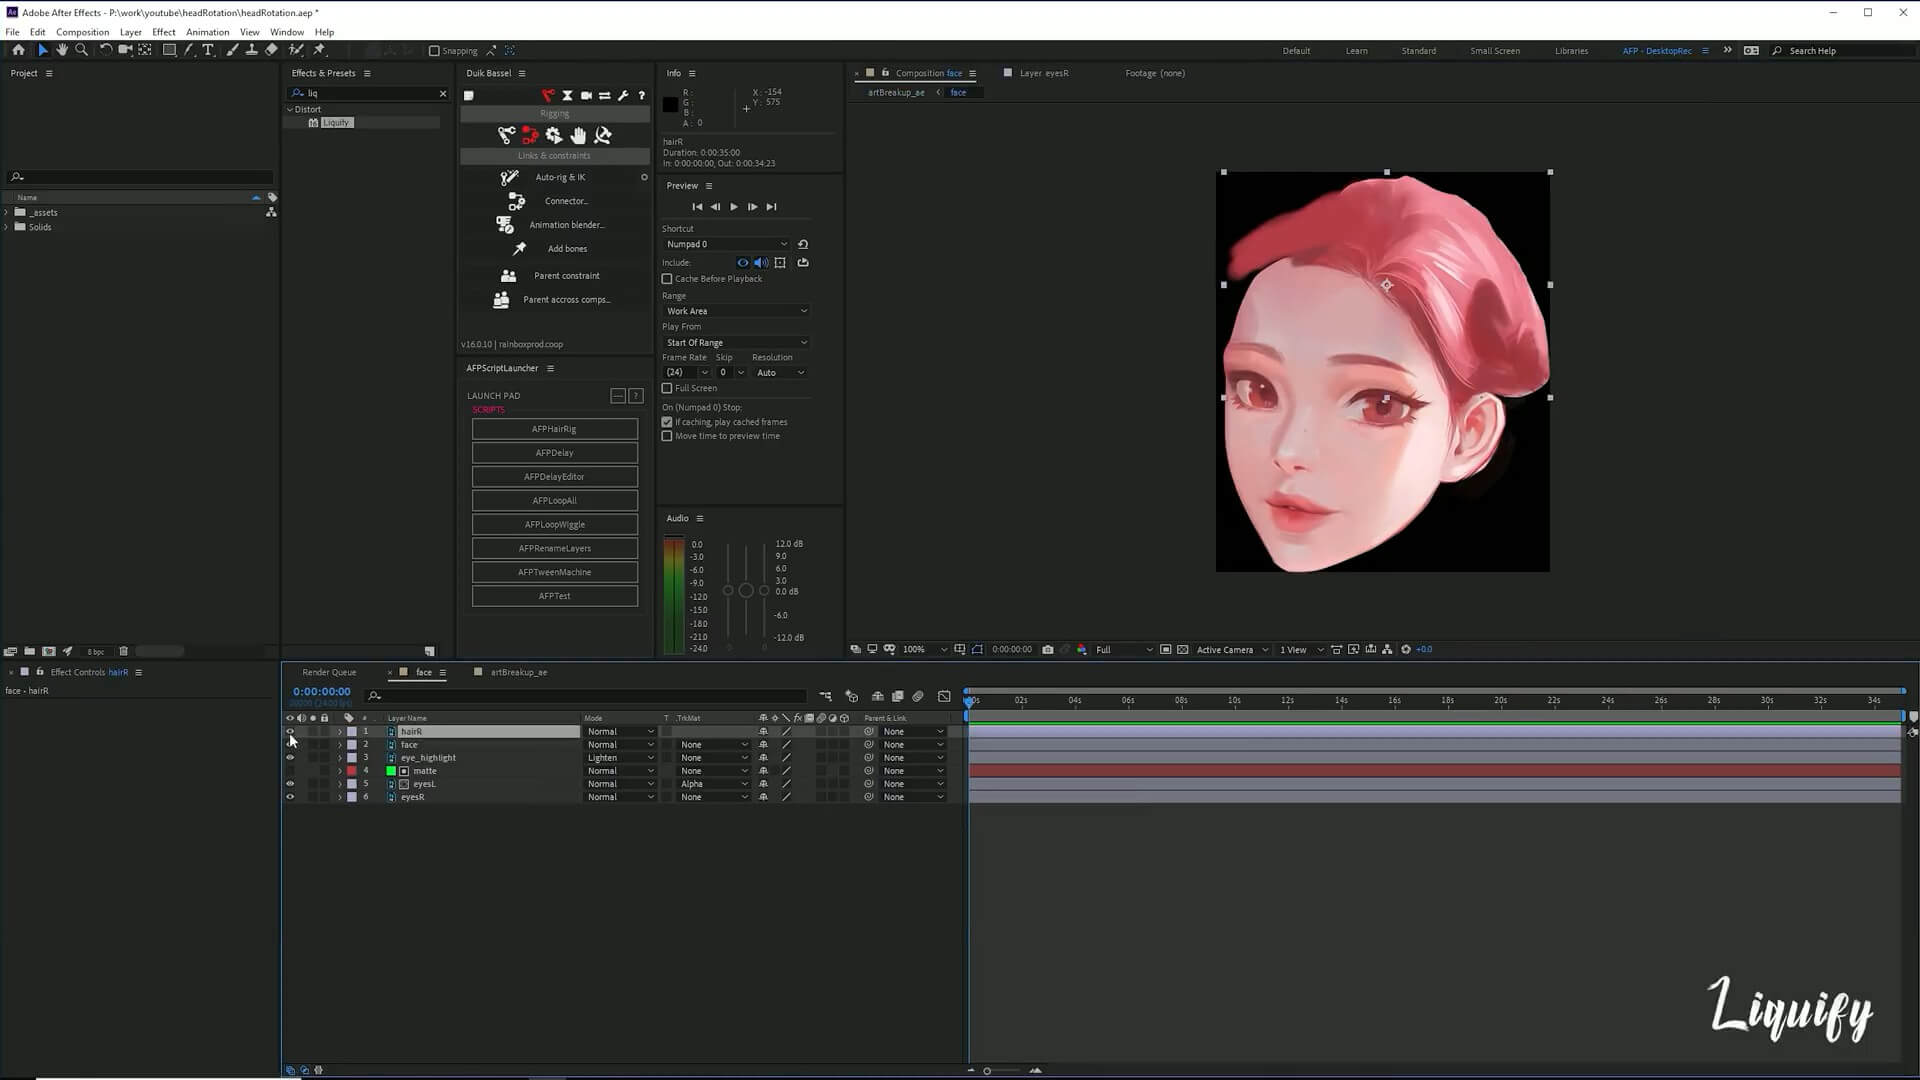
Task: Toggle graph editor in timeline
Action: pyautogui.click(x=944, y=696)
